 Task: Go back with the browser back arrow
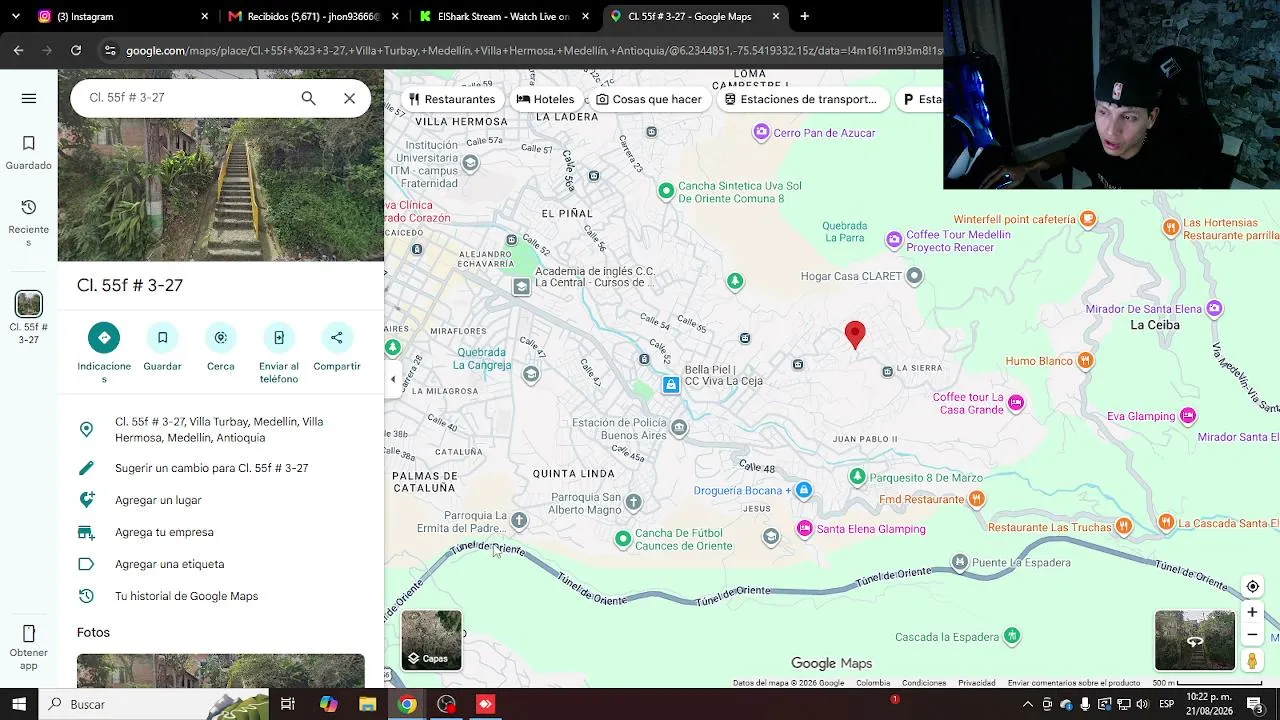click(18, 50)
